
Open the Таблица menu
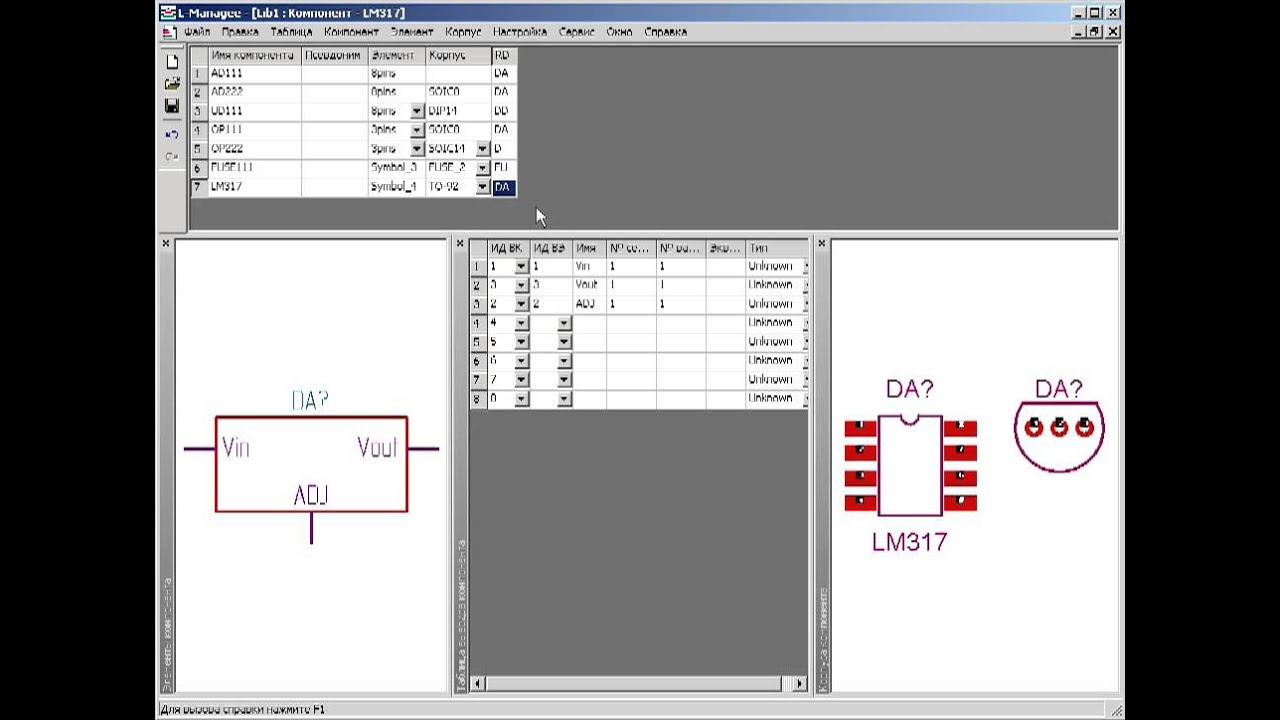point(291,32)
